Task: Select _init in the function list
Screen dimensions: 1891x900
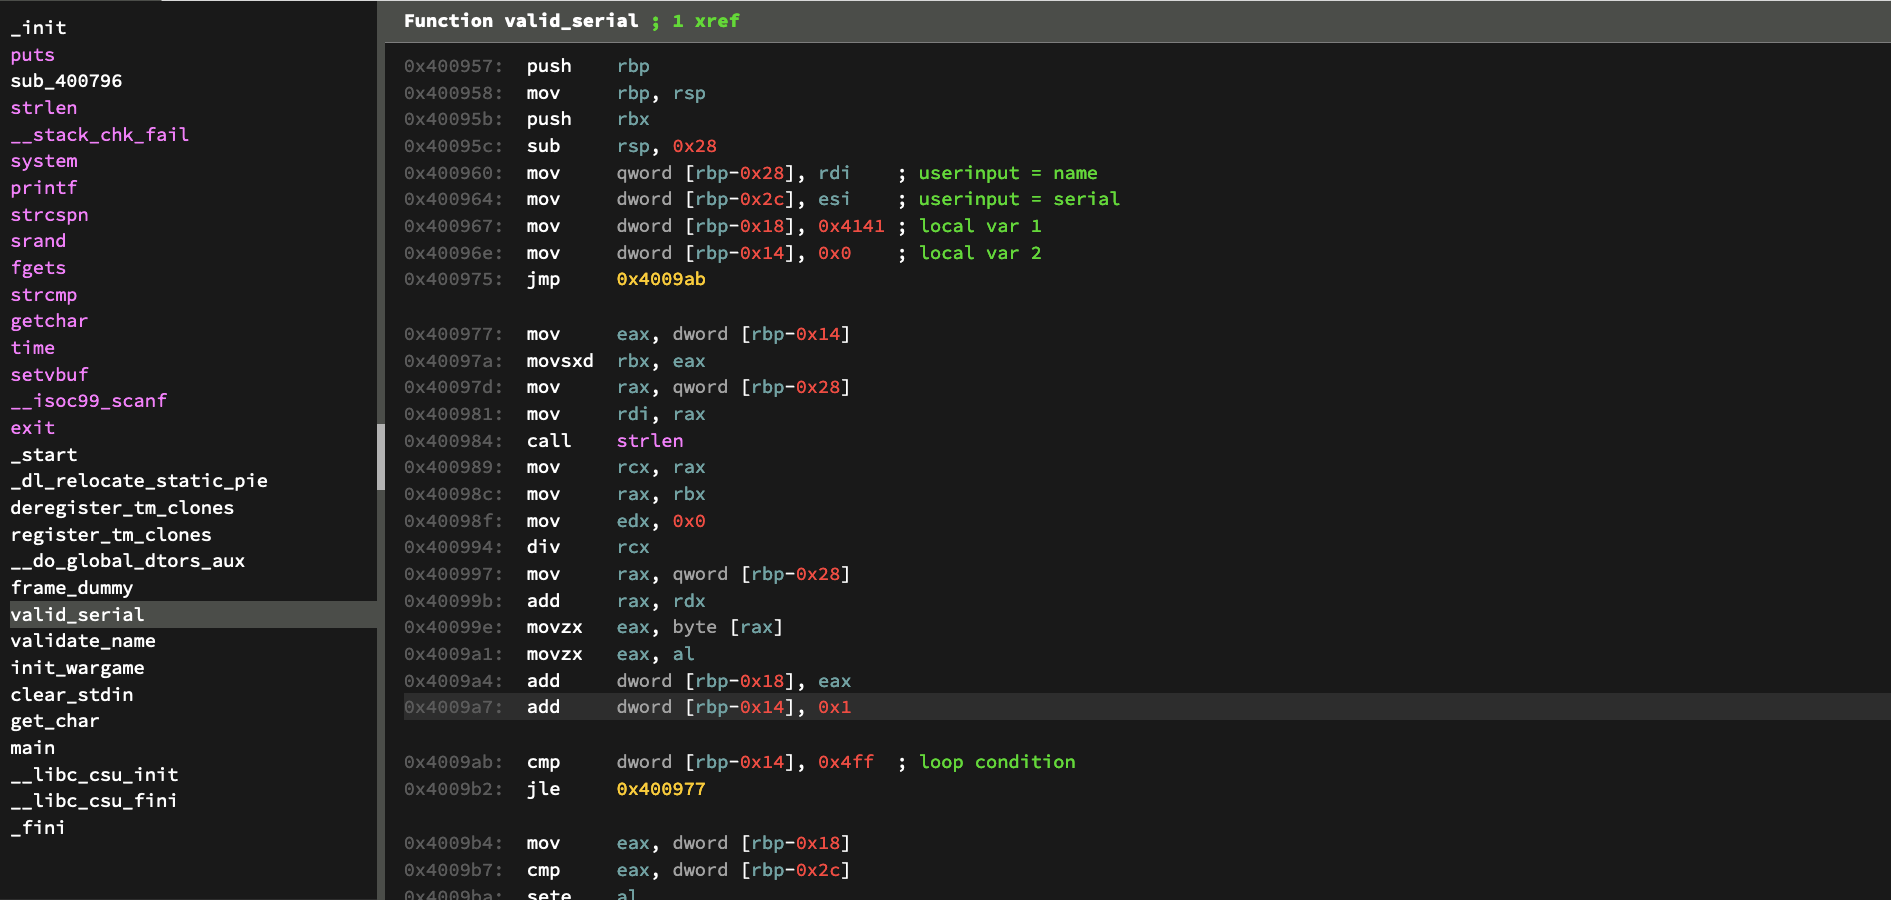Action: 38,28
